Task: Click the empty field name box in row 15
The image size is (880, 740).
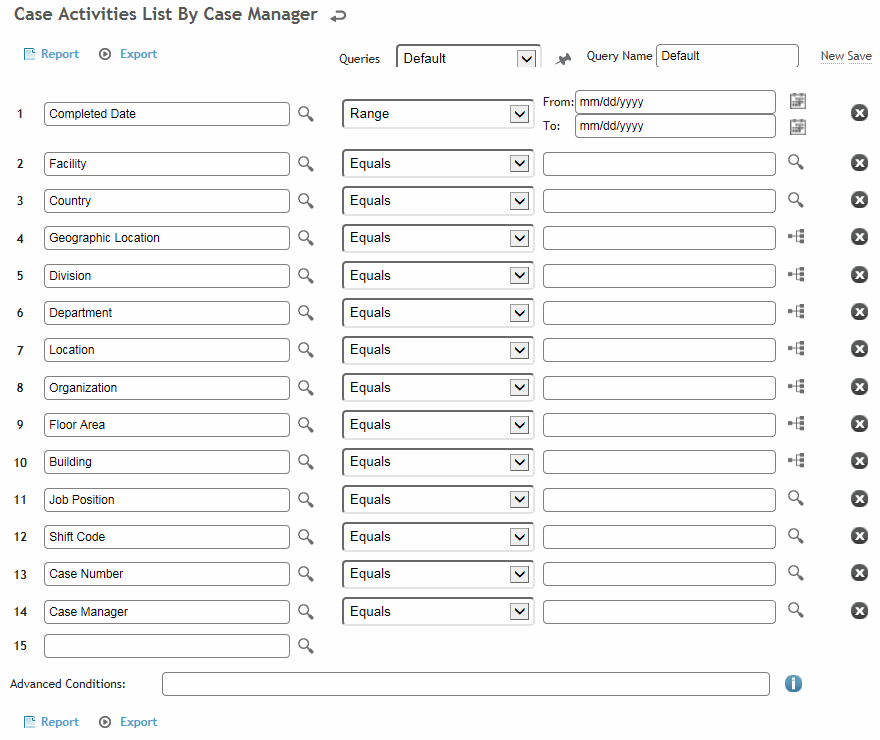Action: click(167, 646)
